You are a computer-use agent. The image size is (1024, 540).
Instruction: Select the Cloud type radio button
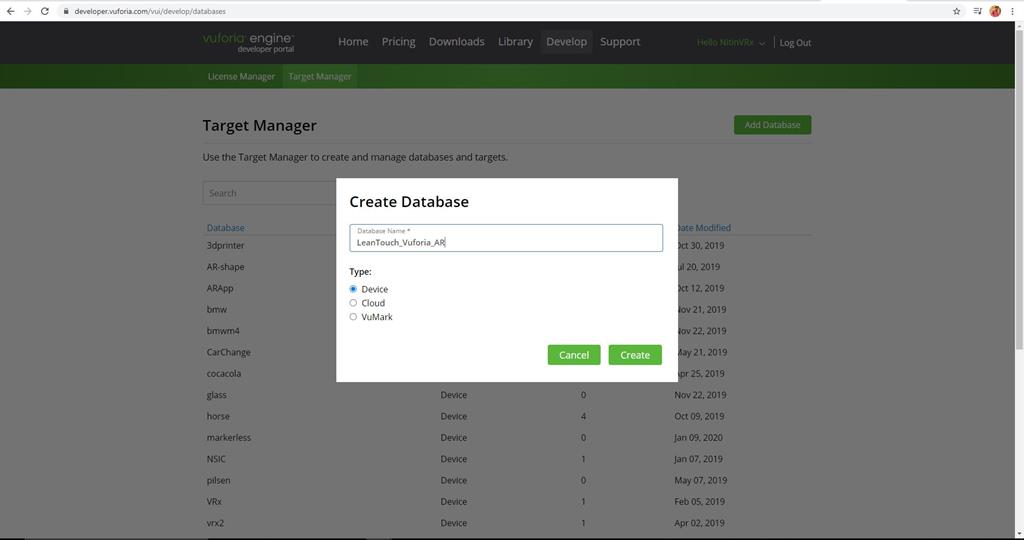pos(353,303)
